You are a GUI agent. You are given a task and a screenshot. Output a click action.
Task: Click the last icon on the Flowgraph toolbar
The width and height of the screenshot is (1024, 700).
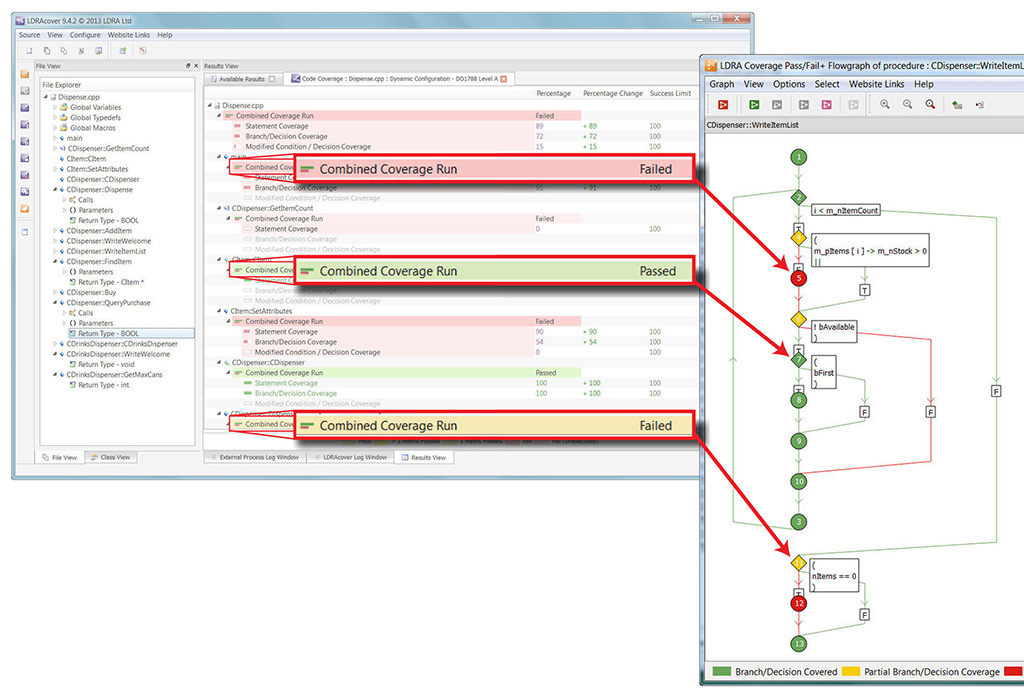(x=980, y=104)
